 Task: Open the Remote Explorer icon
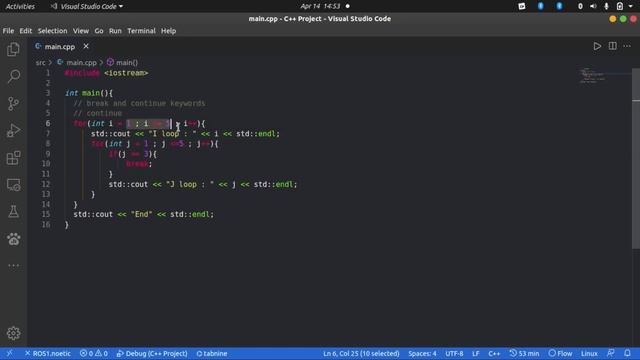[x=13, y=185]
